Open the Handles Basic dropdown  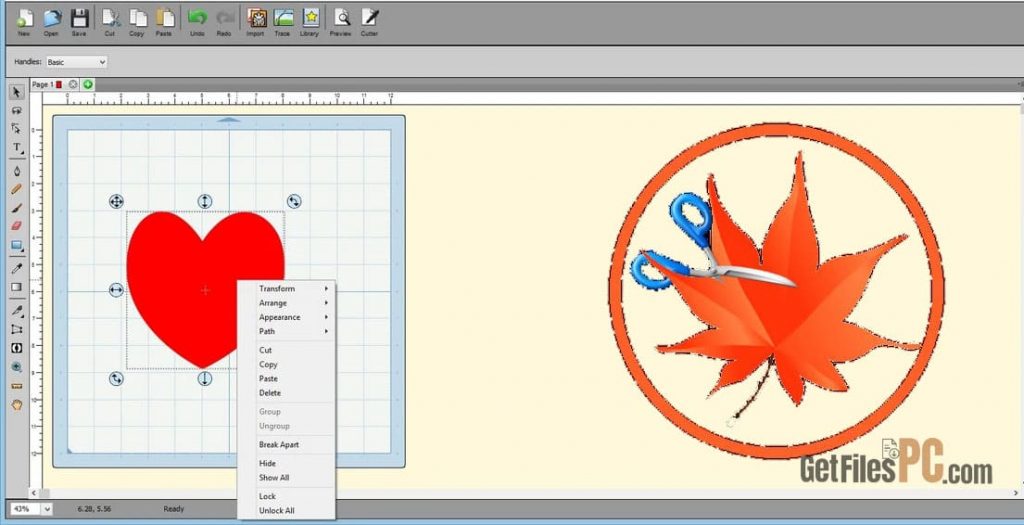76,62
